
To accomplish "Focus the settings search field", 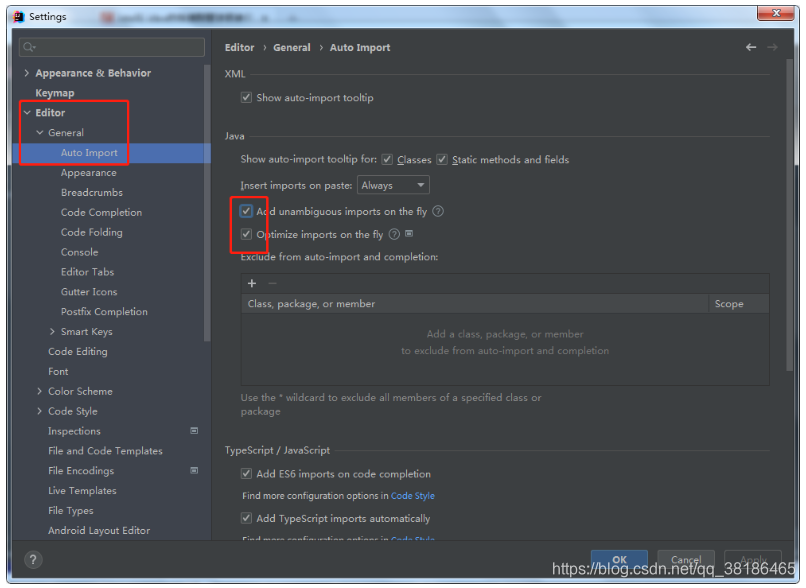I will [x=112, y=47].
